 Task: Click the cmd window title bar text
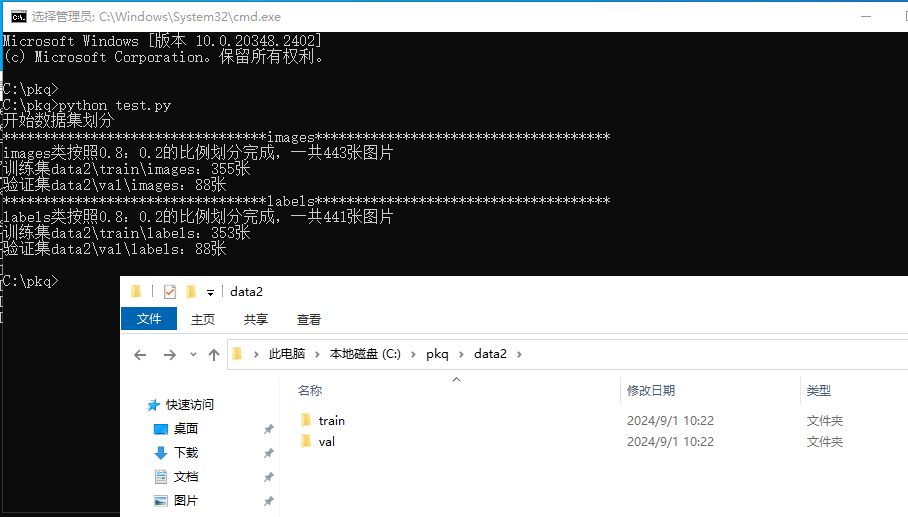[x=156, y=17]
